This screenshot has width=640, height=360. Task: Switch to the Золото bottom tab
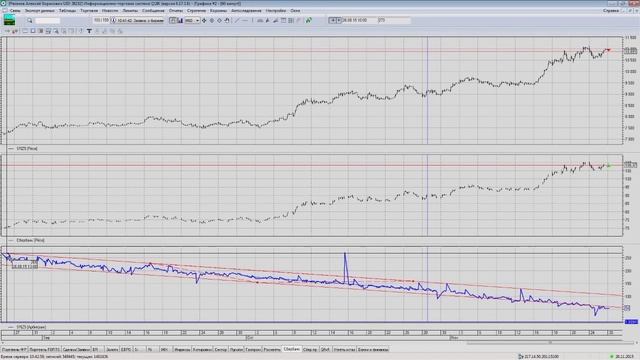(112, 349)
